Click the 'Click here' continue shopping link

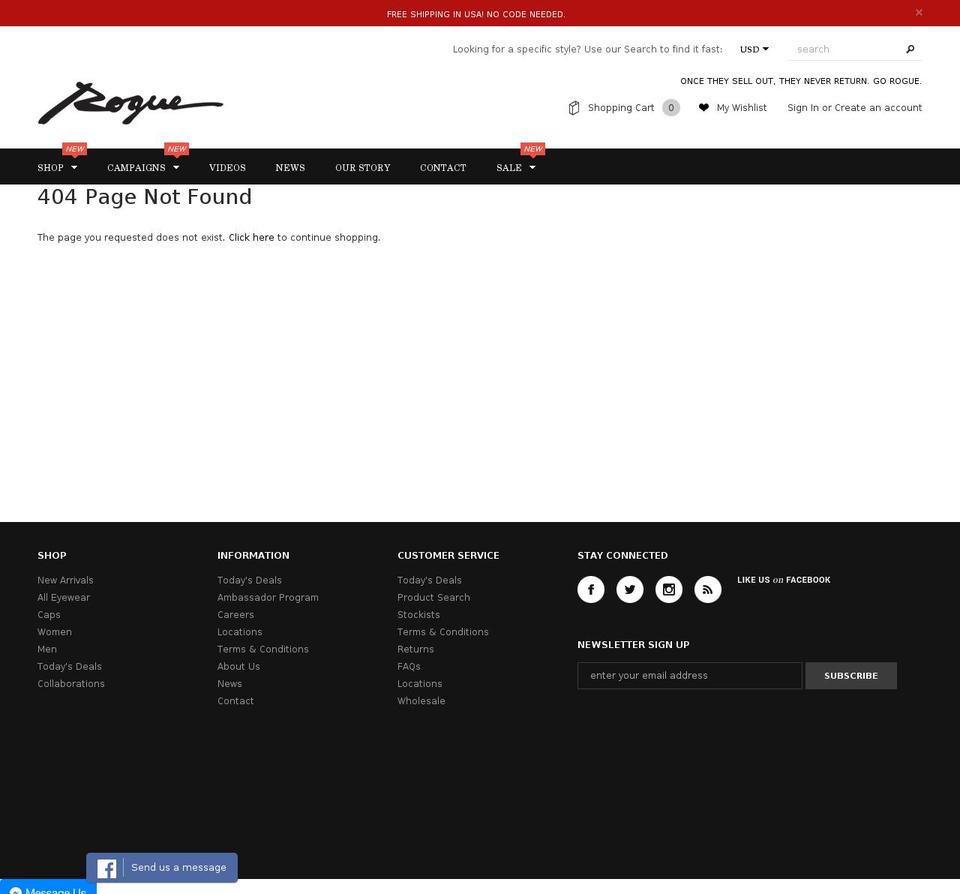click(251, 237)
